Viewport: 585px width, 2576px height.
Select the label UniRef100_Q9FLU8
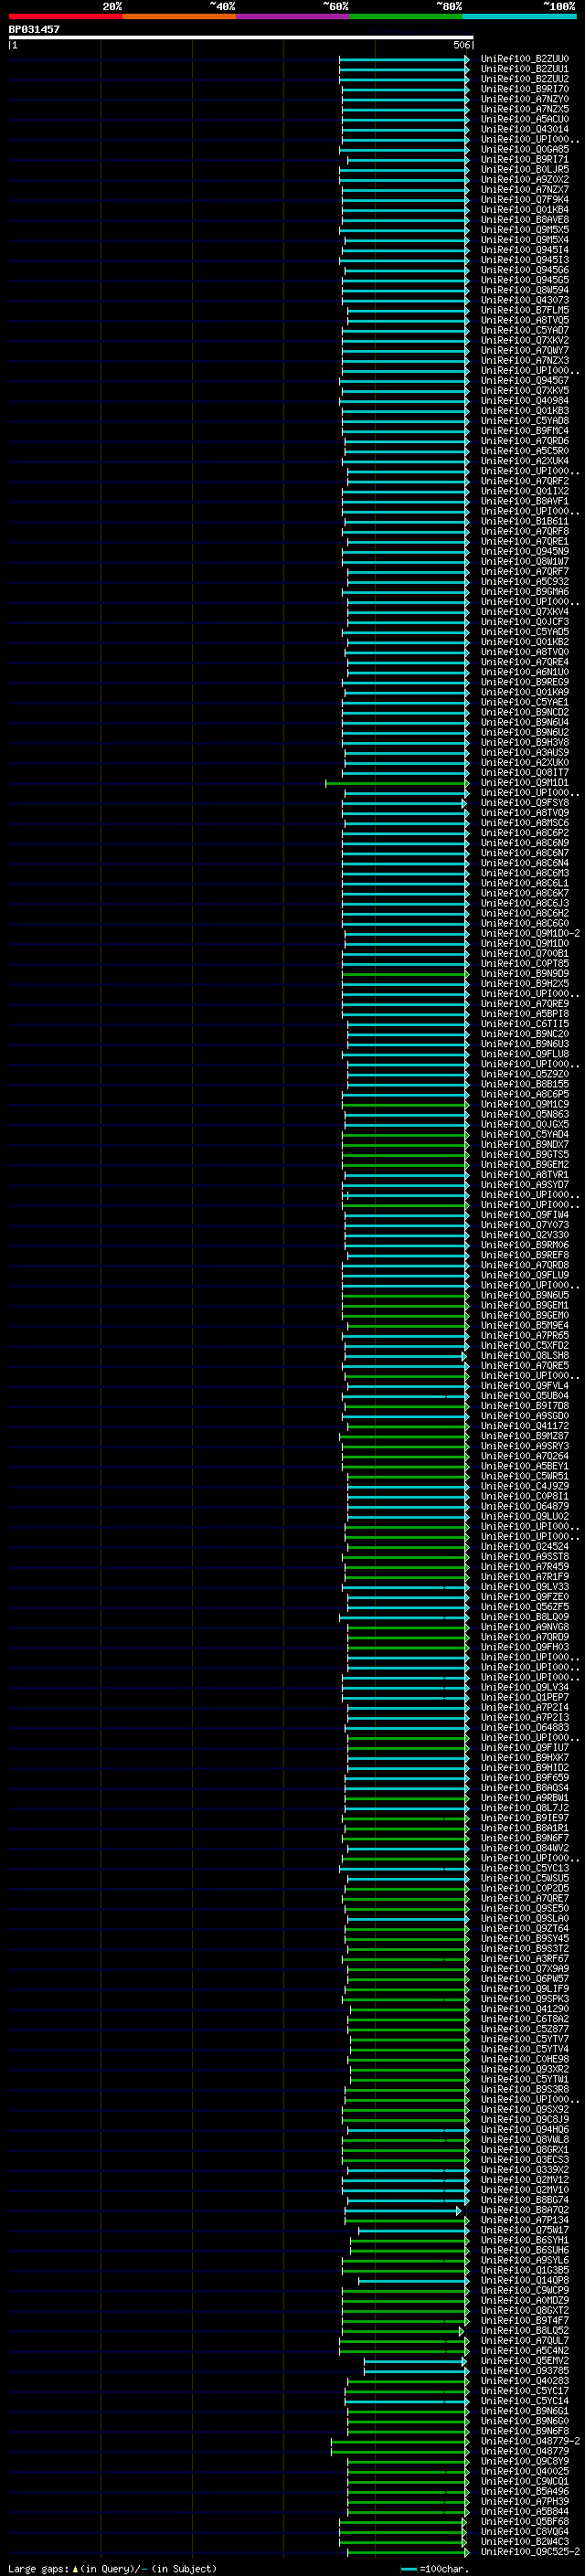(x=524, y=1054)
